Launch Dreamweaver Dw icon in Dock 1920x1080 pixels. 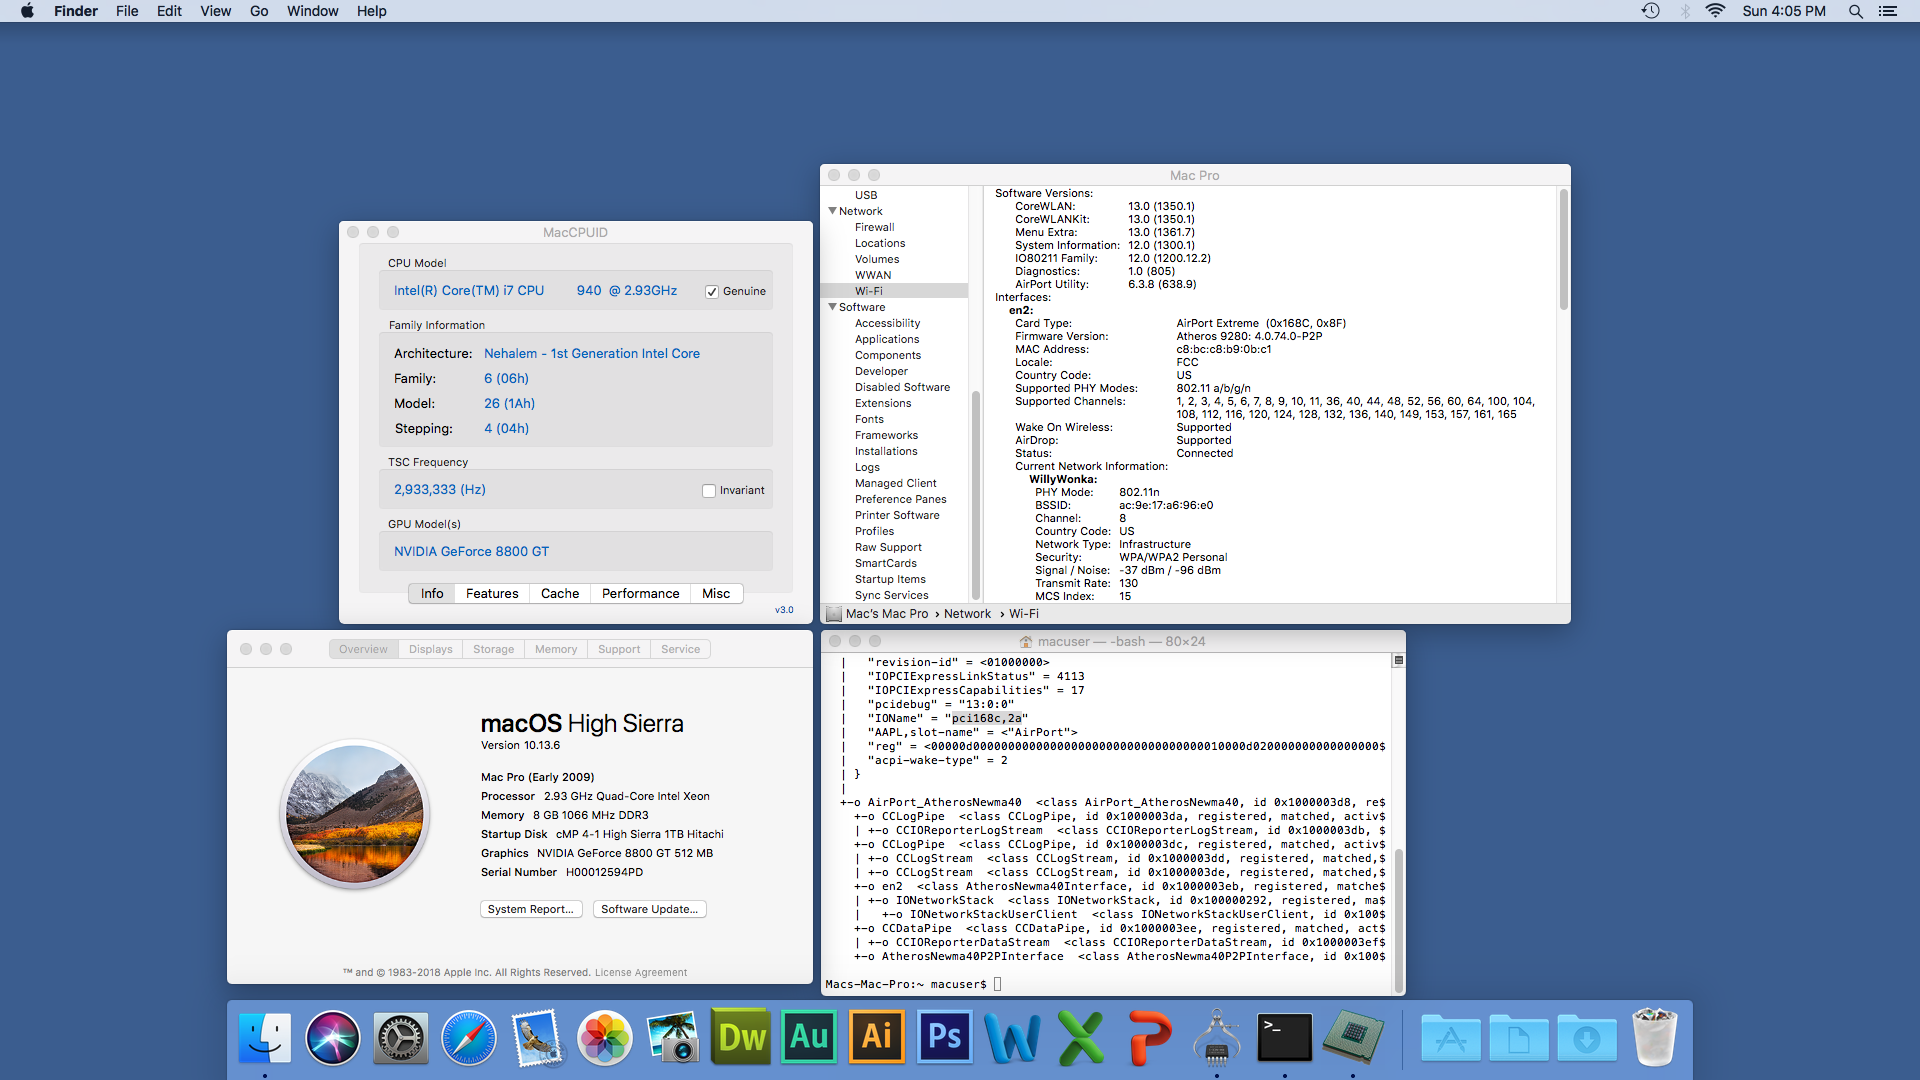(741, 1038)
